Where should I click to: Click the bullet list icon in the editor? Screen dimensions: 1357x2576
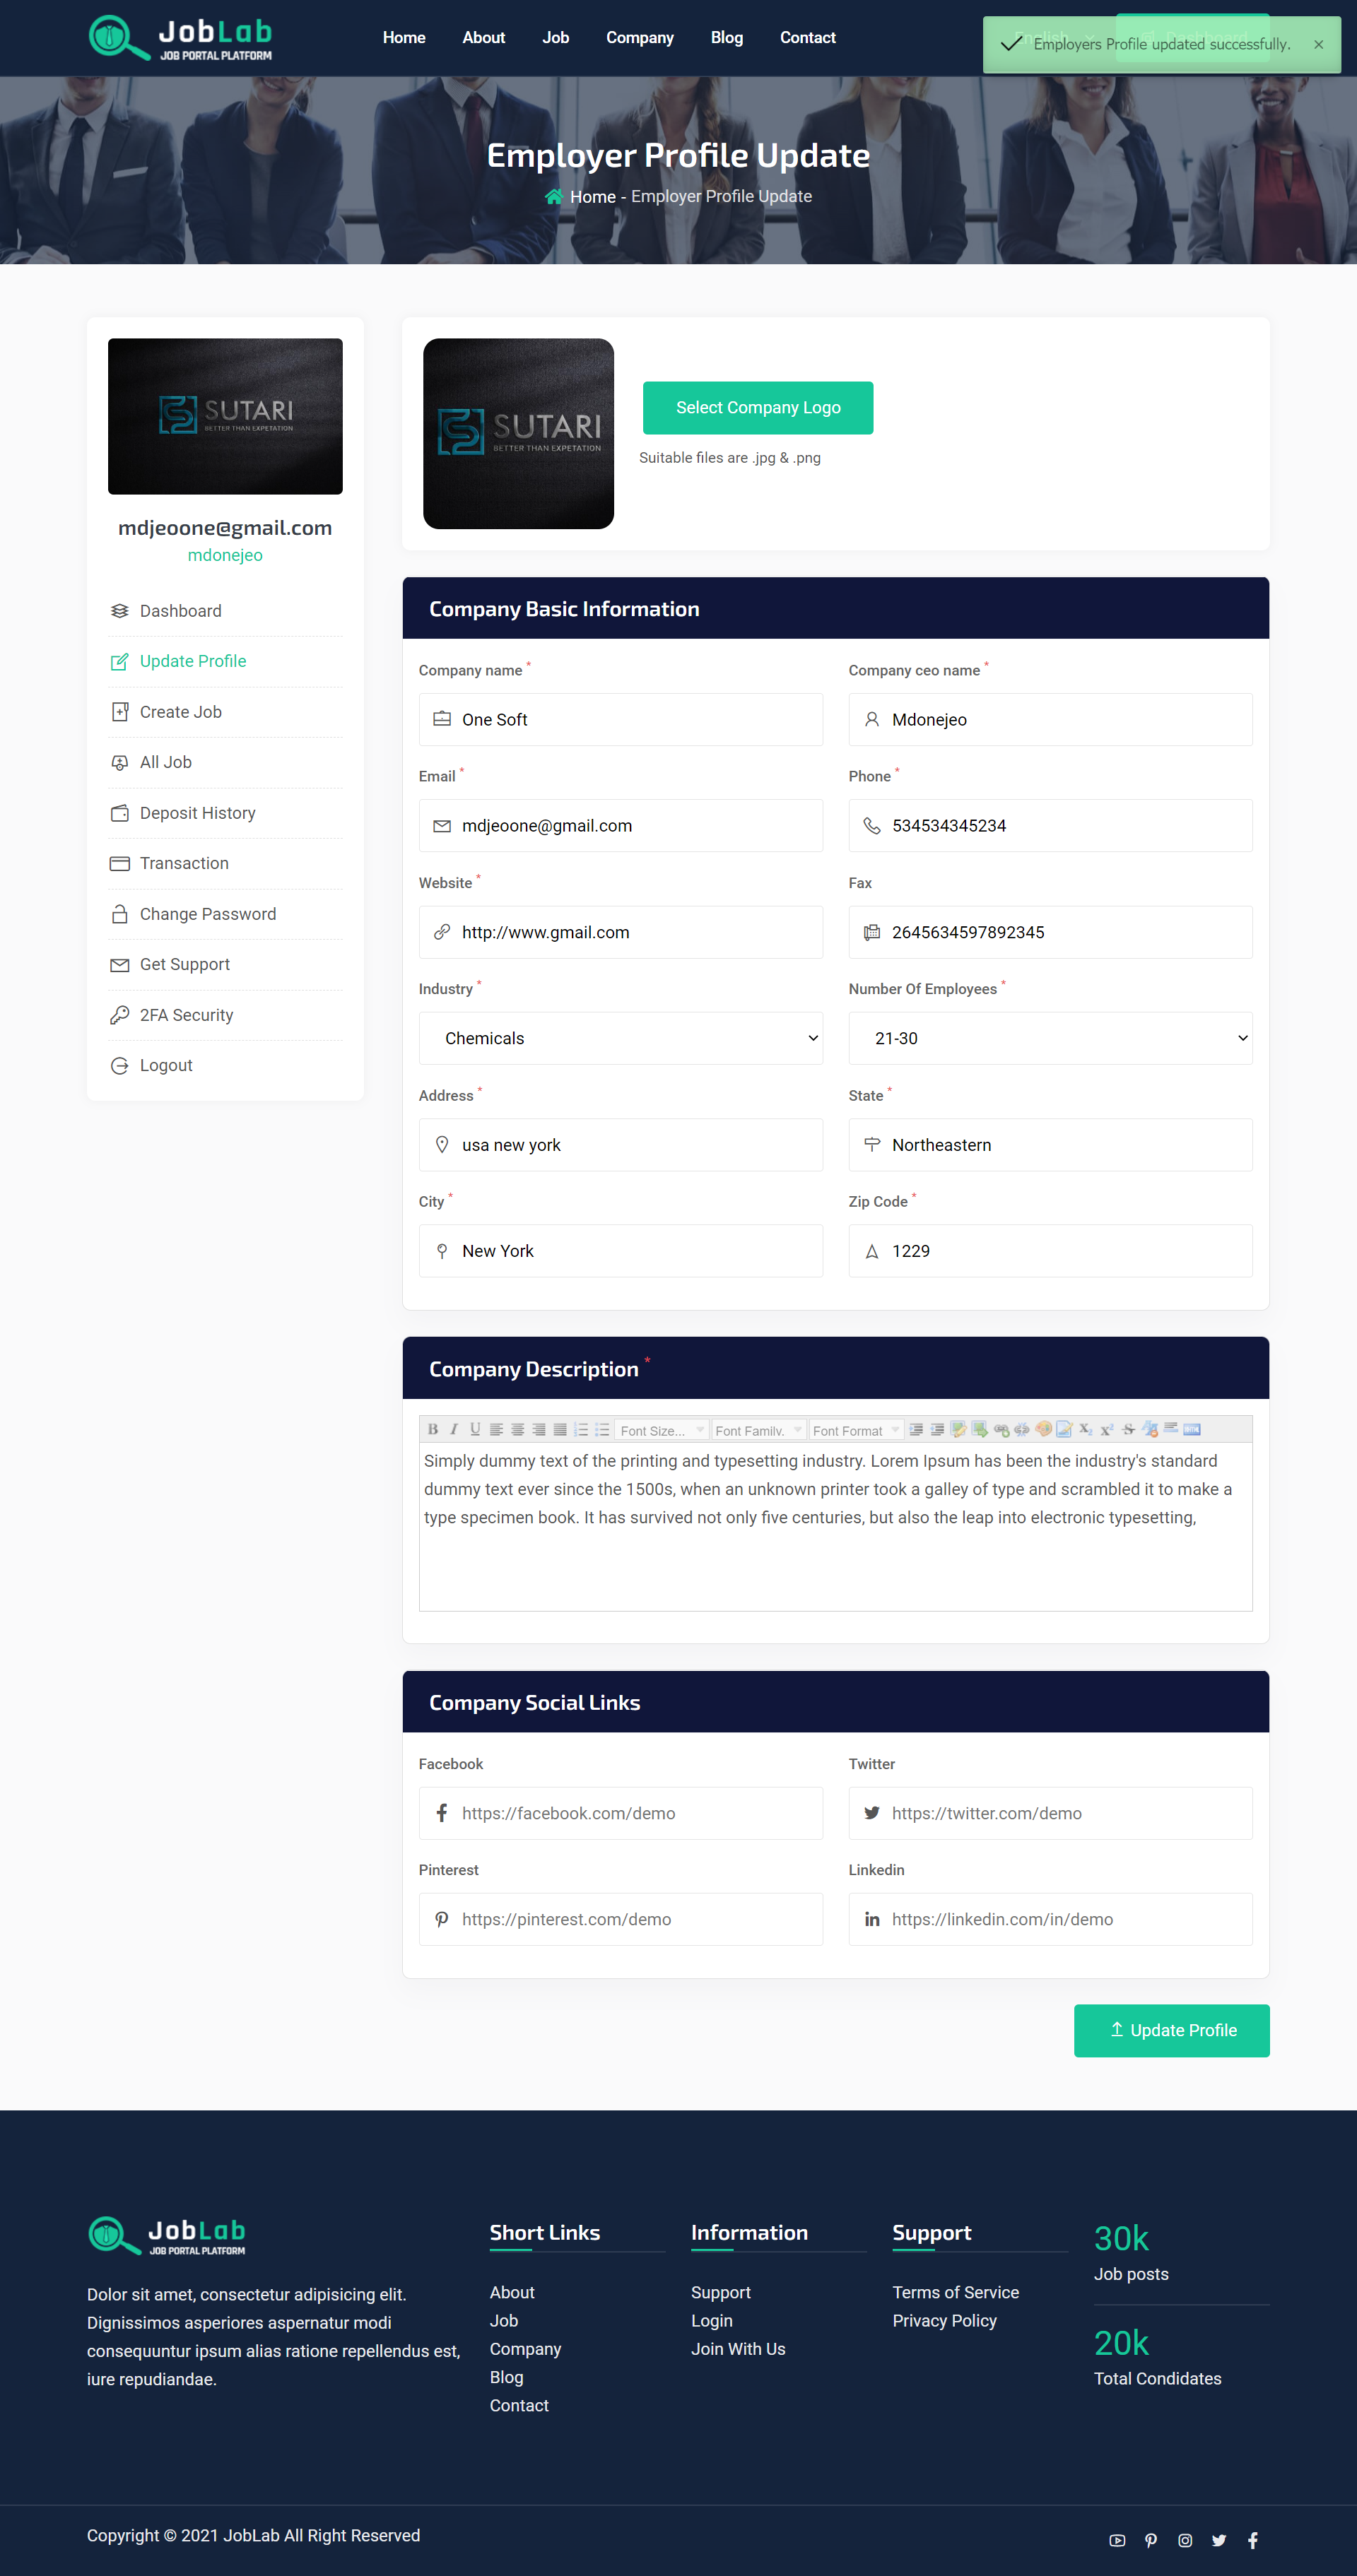(x=601, y=1429)
